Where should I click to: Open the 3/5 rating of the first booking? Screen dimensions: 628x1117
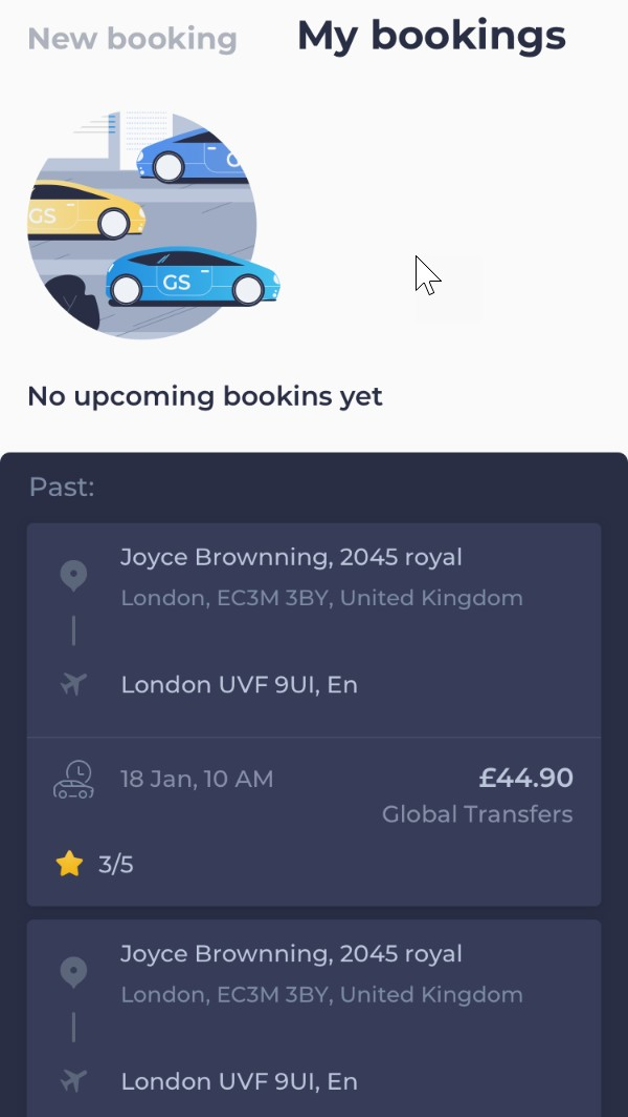(115, 865)
